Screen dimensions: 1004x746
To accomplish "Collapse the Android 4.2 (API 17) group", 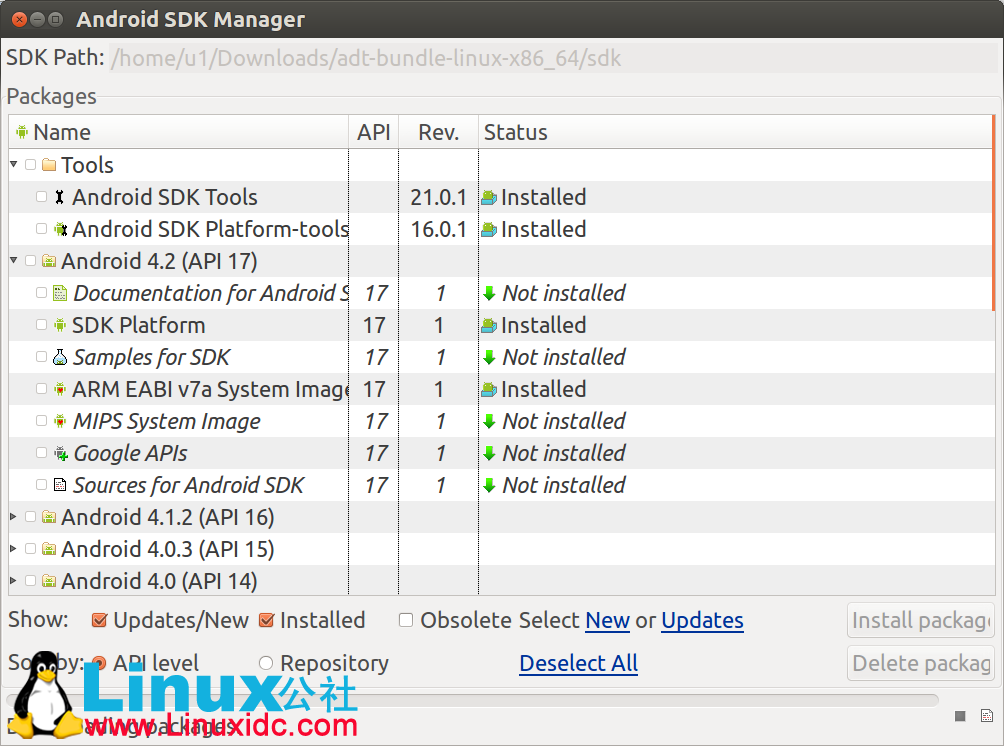I will [x=13, y=262].
